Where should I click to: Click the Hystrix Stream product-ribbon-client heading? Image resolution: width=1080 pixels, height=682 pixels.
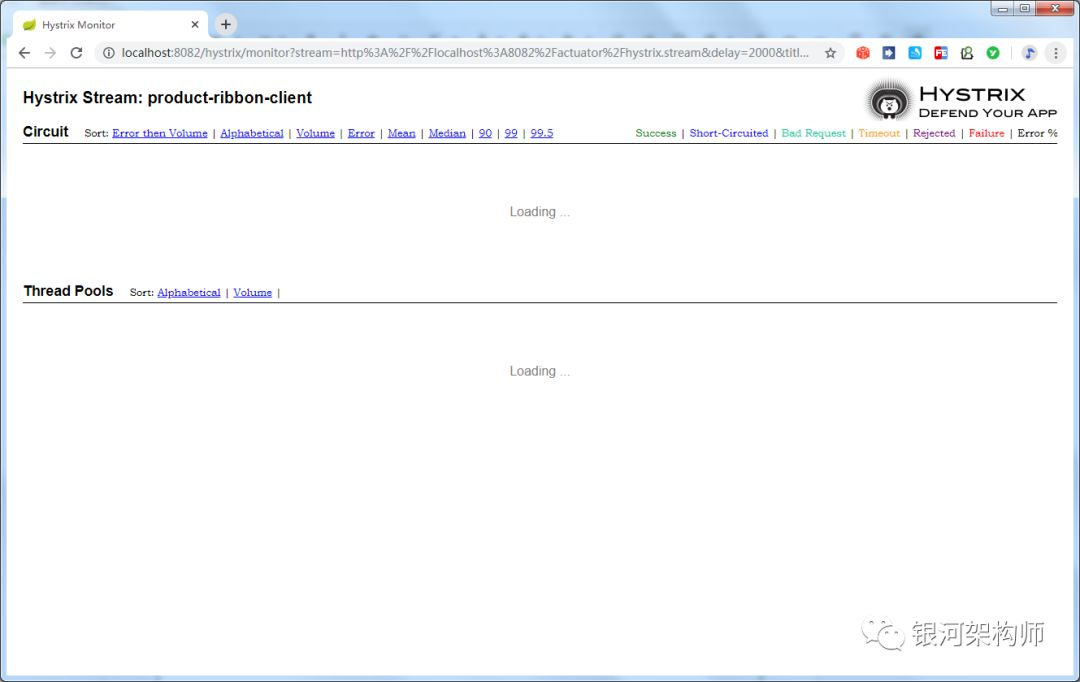(x=167, y=98)
